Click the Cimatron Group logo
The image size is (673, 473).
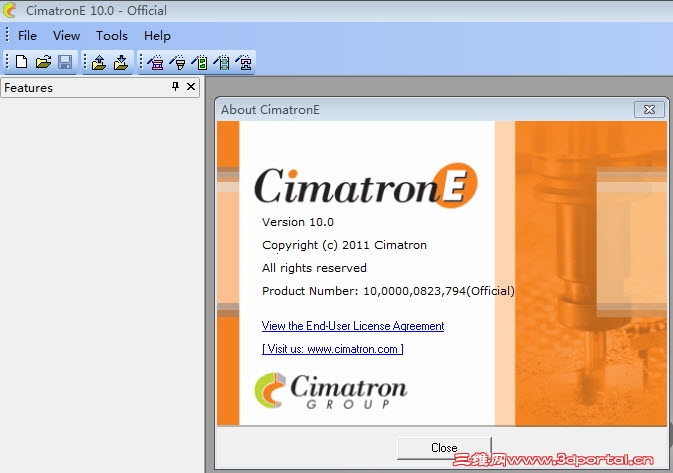tap(330, 391)
